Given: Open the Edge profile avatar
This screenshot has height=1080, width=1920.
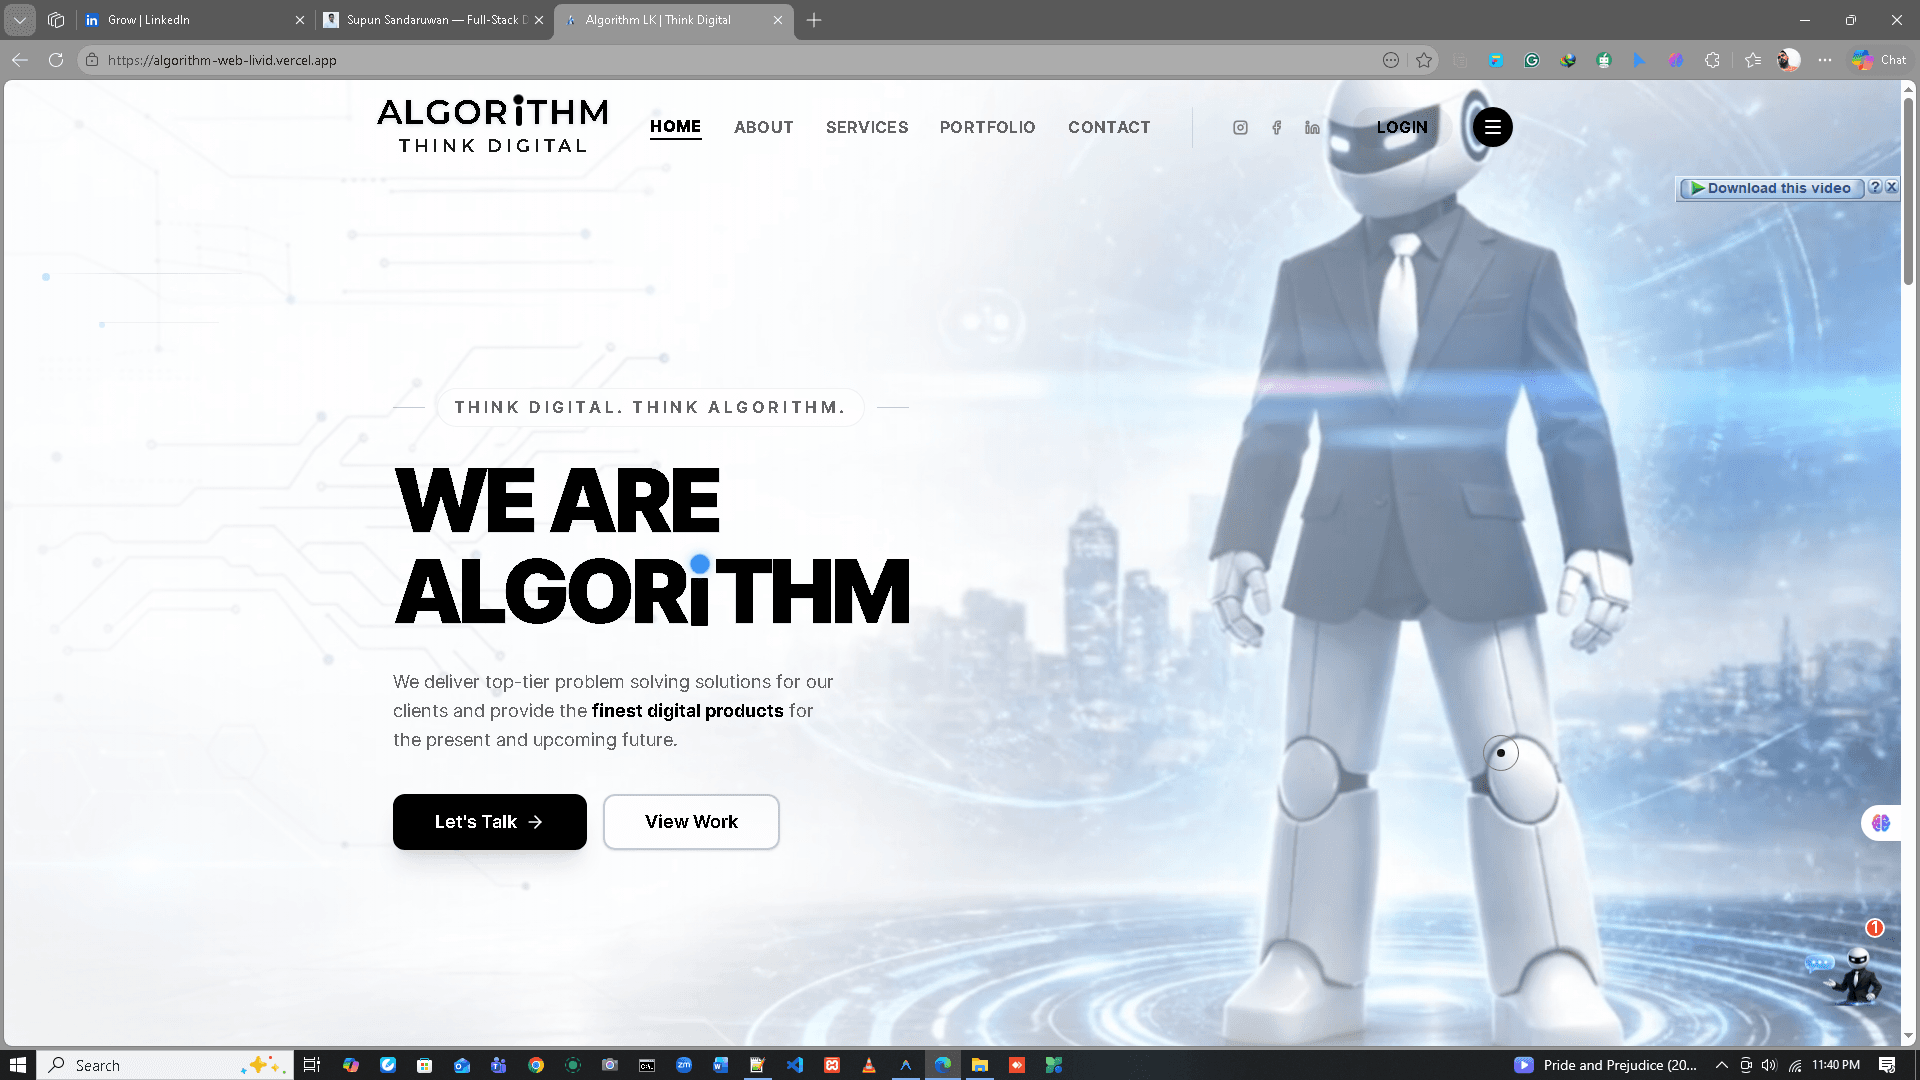Looking at the screenshot, I should pos(1789,60).
